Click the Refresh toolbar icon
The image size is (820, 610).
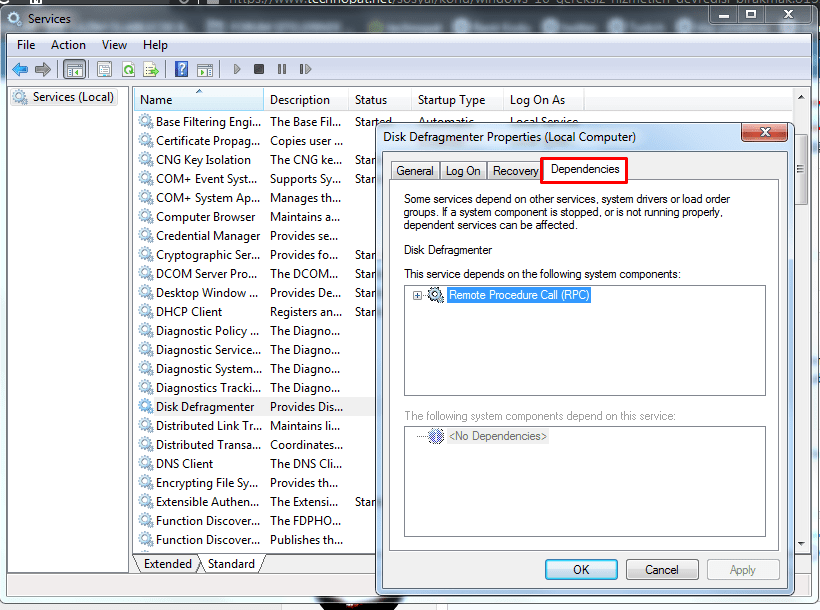129,69
